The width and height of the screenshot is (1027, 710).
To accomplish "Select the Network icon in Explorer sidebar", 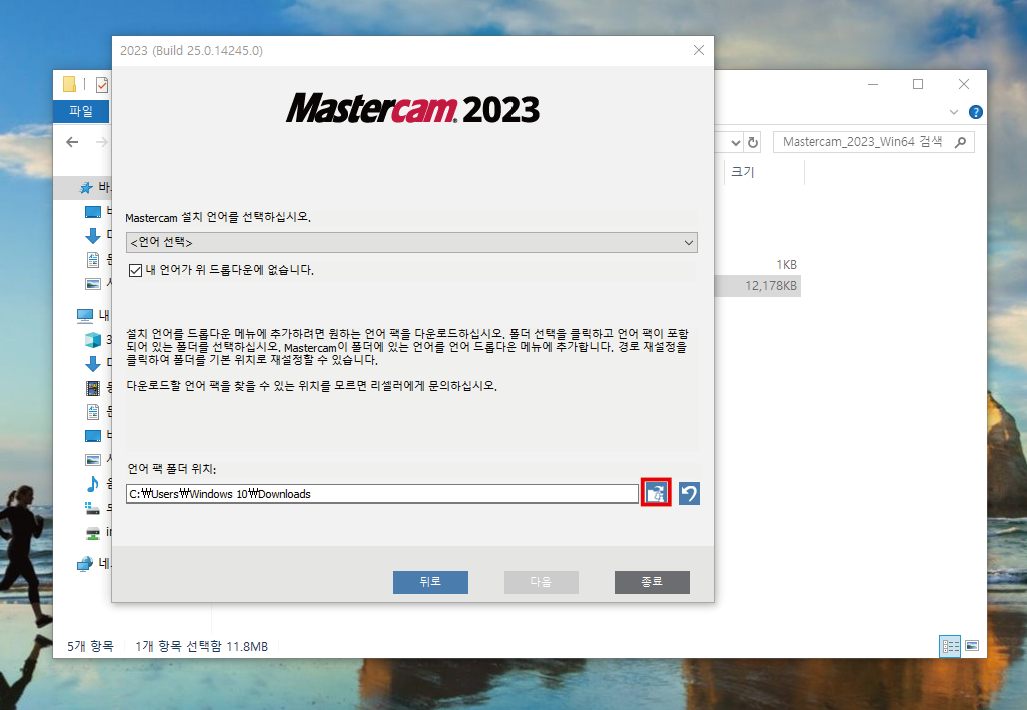I will [84, 563].
